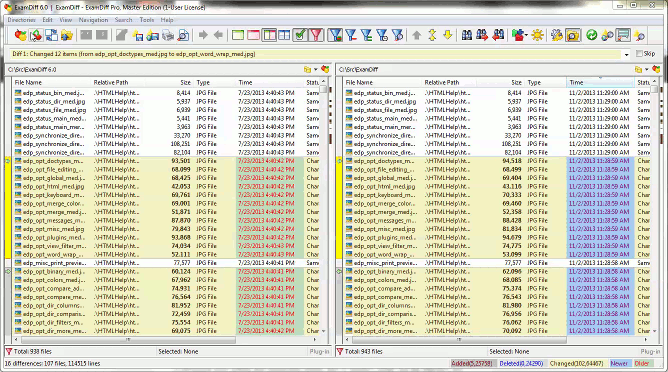Click the star with magnifier icon
Viewport: 668px width, 372px height.
tap(639, 35)
